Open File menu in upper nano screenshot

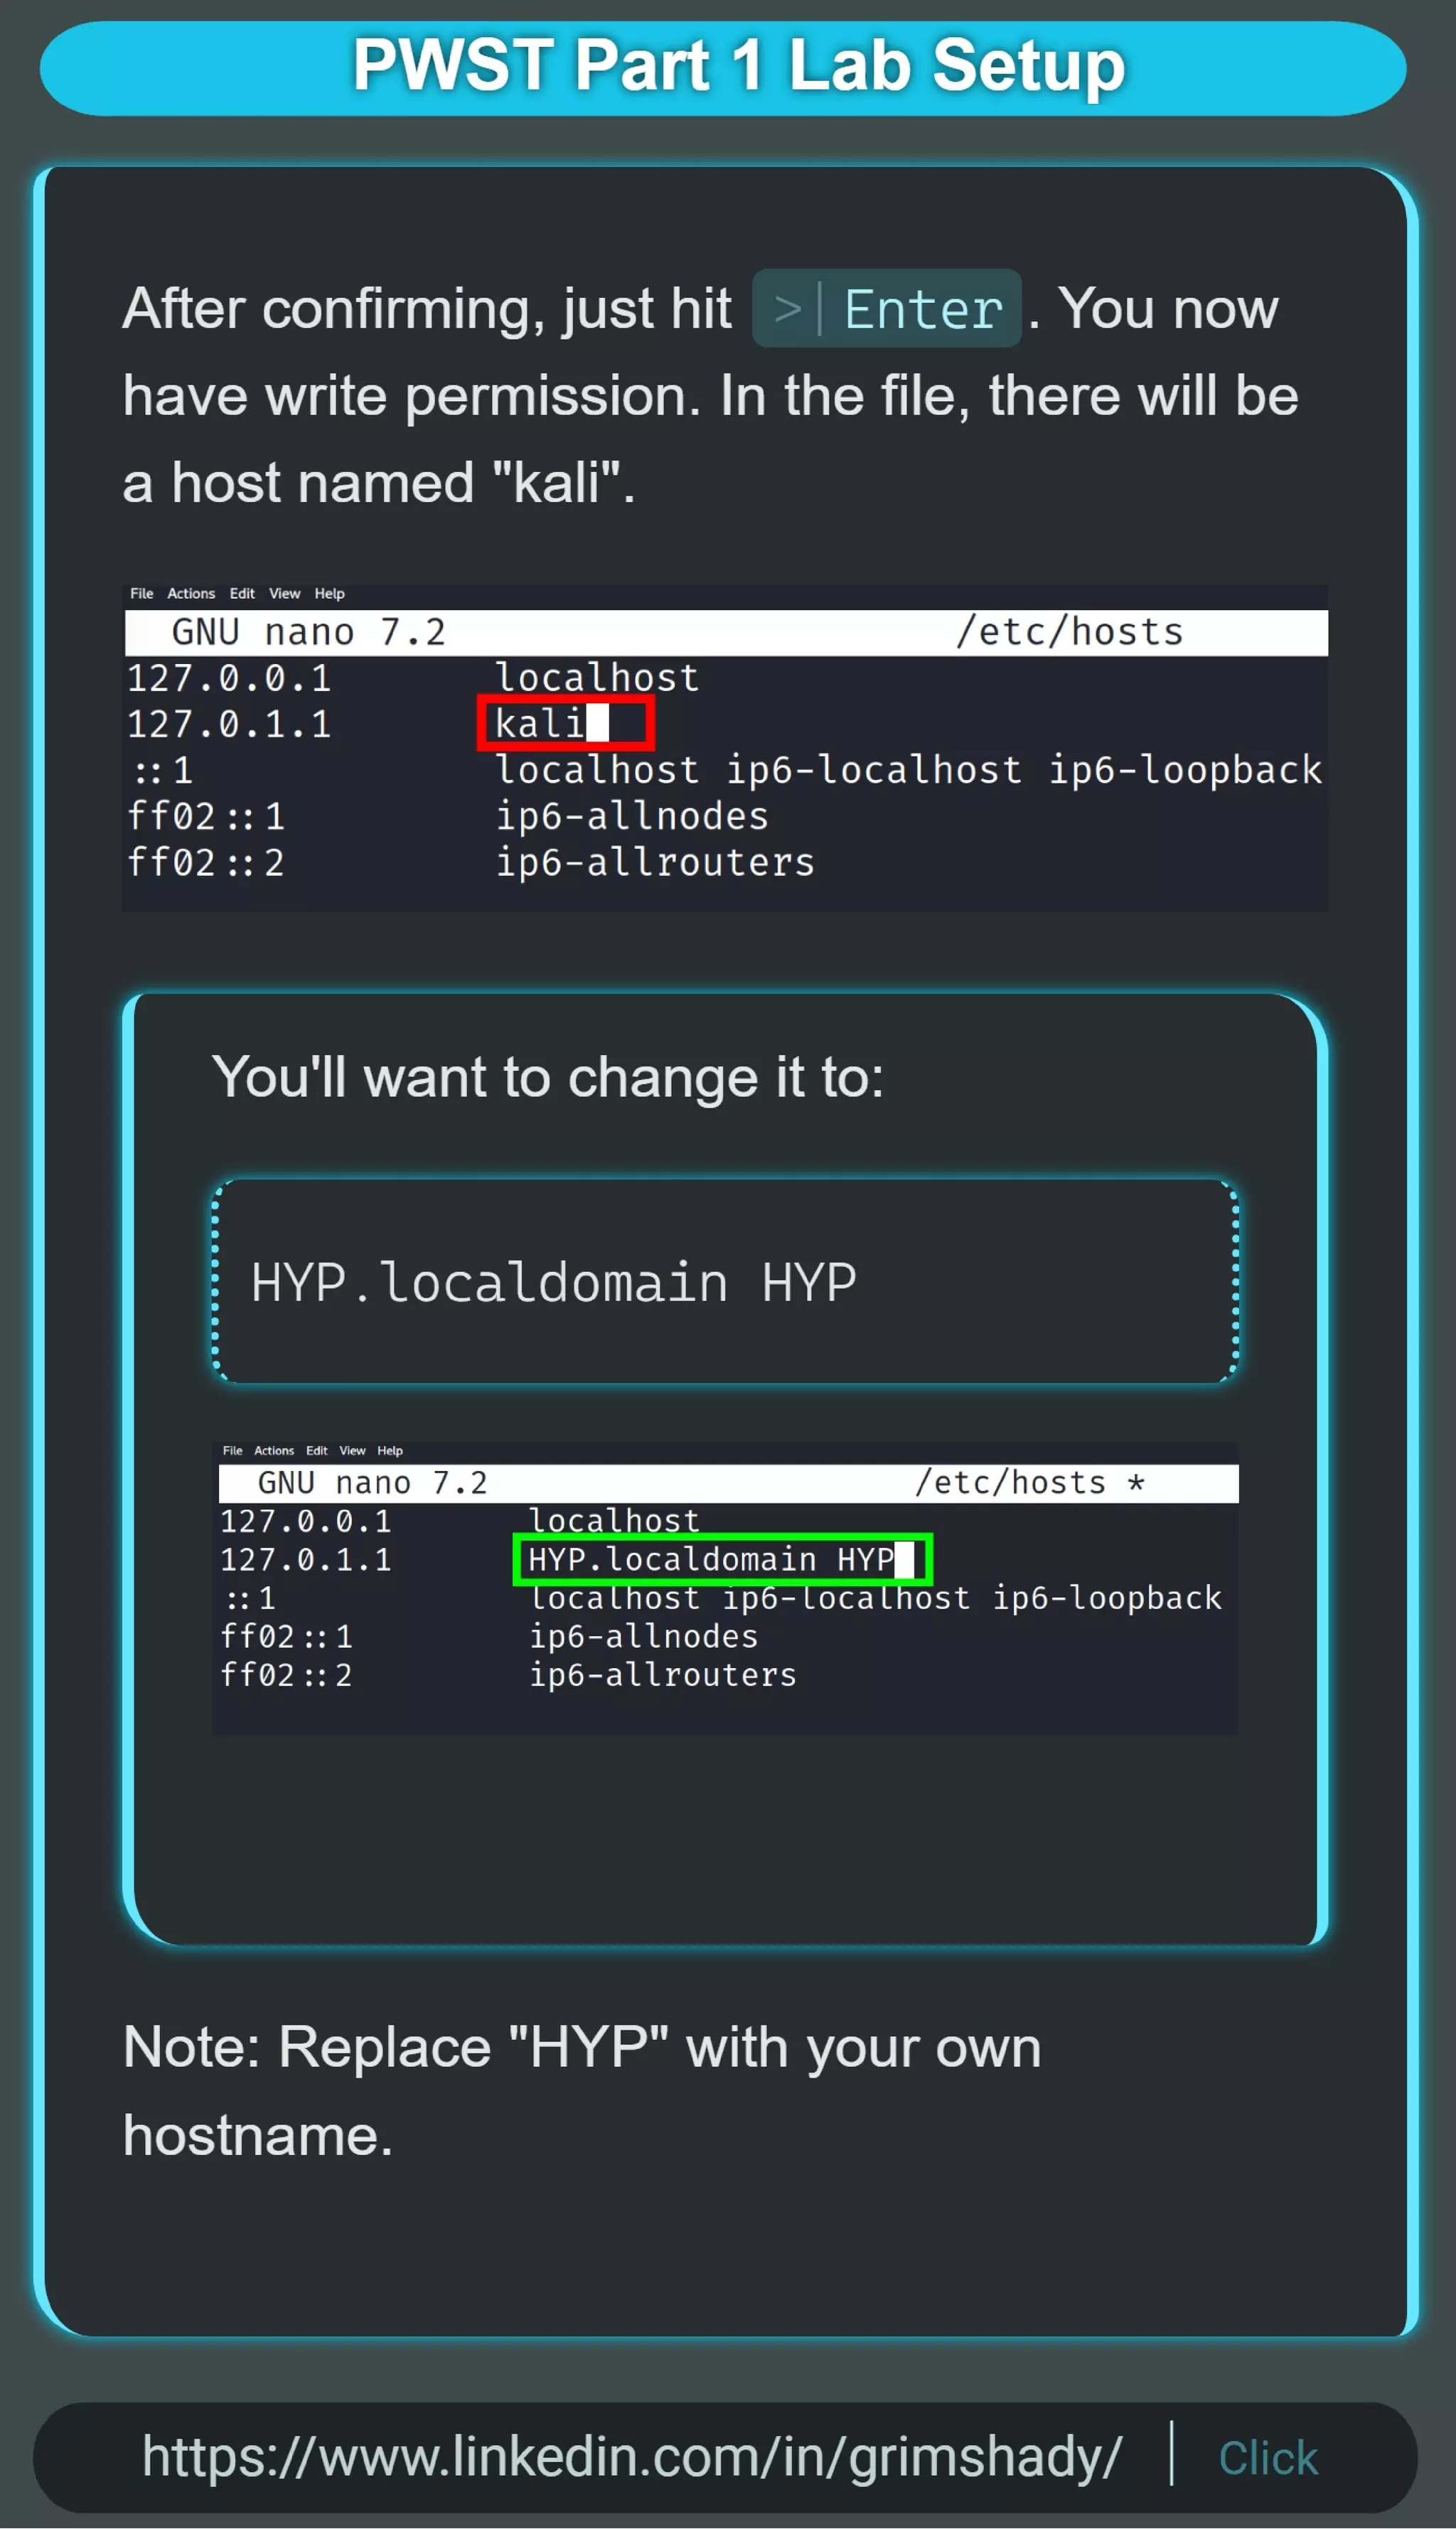point(141,593)
